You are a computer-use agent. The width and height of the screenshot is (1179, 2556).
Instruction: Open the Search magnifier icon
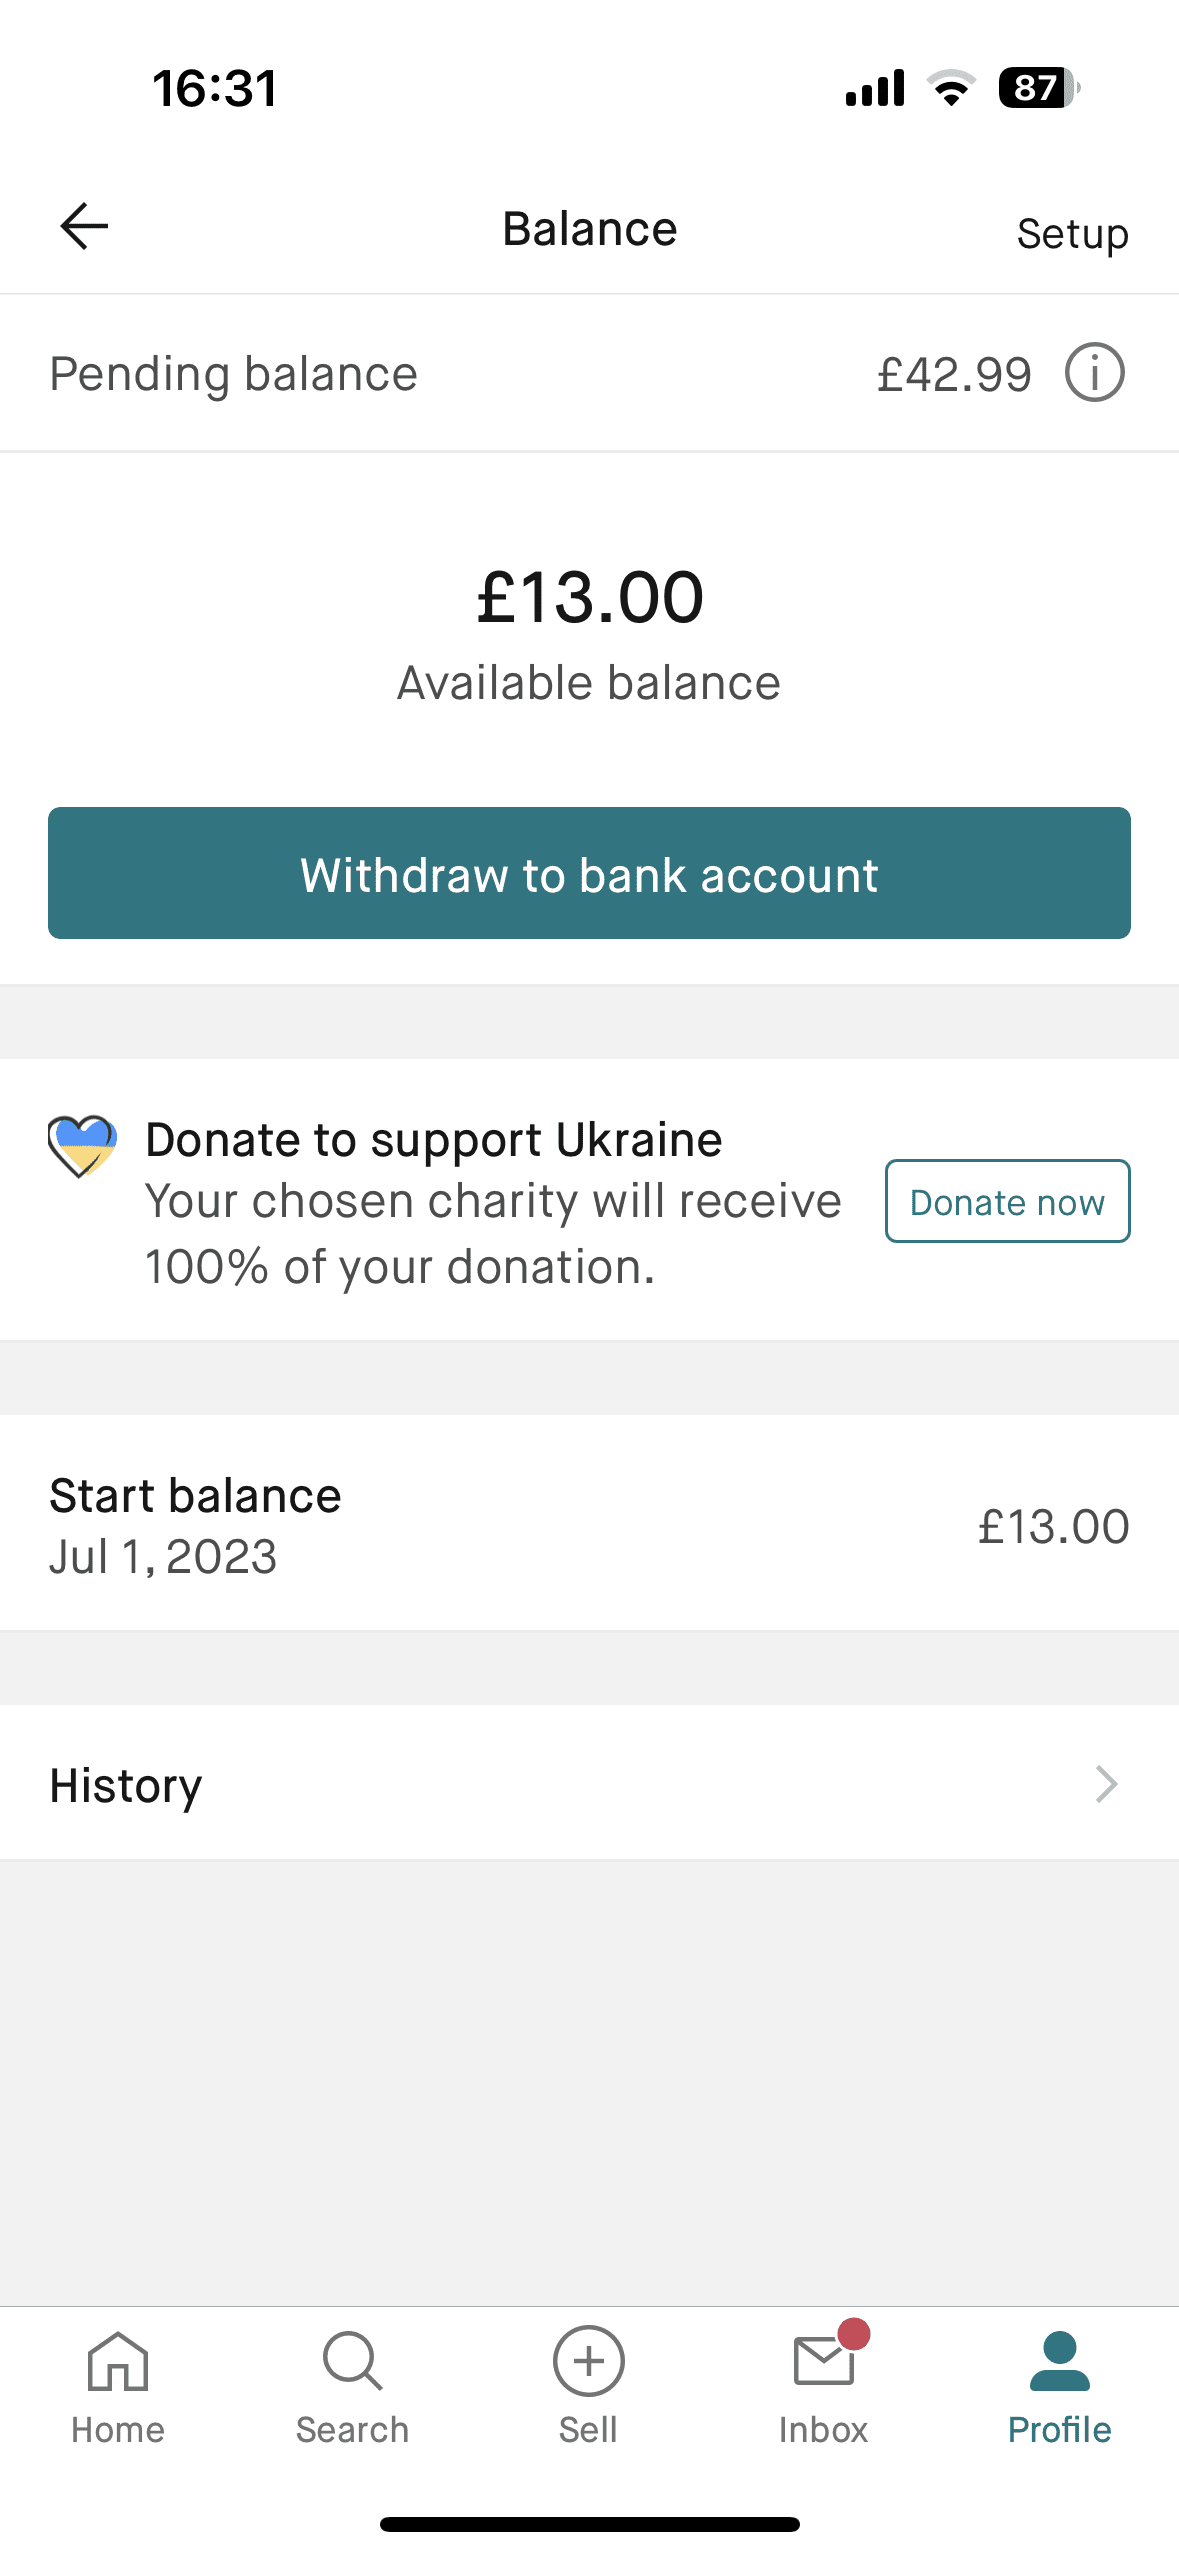click(x=352, y=2362)
